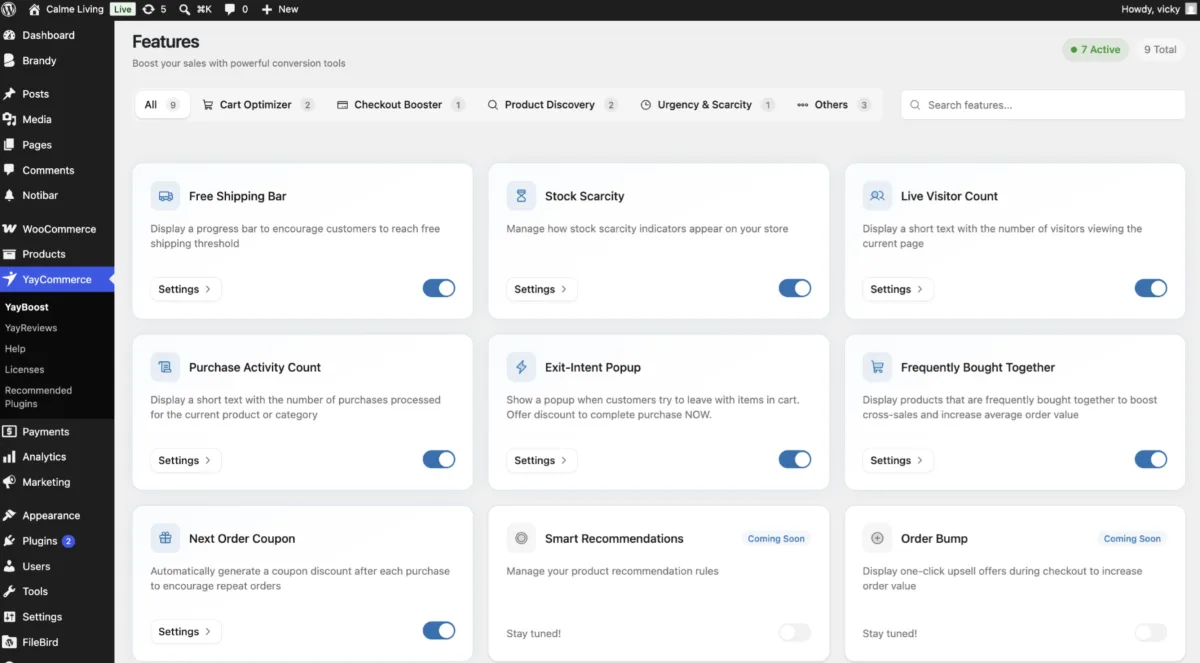Screen dimensions: 1200x663
Task: Open Settings for Free Shipping Bar
Action: tap(186, 289)
